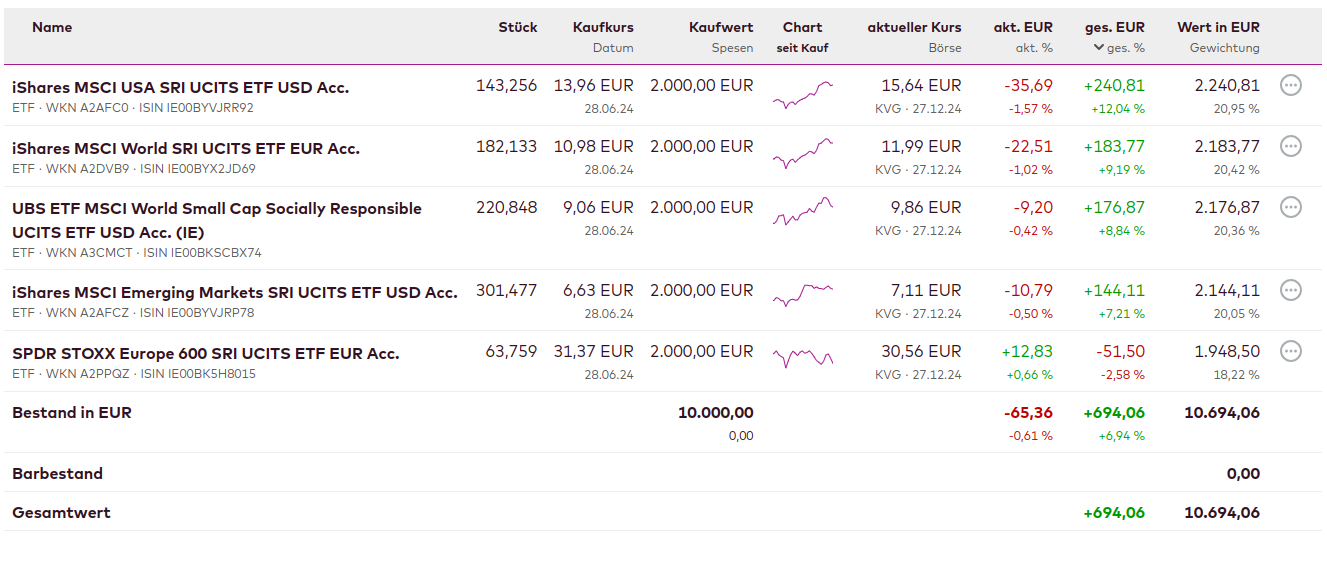Open SPDR STOXX Europe 600 SRI ETF link
Screen dimensions: 1327x574
(x=205, y=354)
